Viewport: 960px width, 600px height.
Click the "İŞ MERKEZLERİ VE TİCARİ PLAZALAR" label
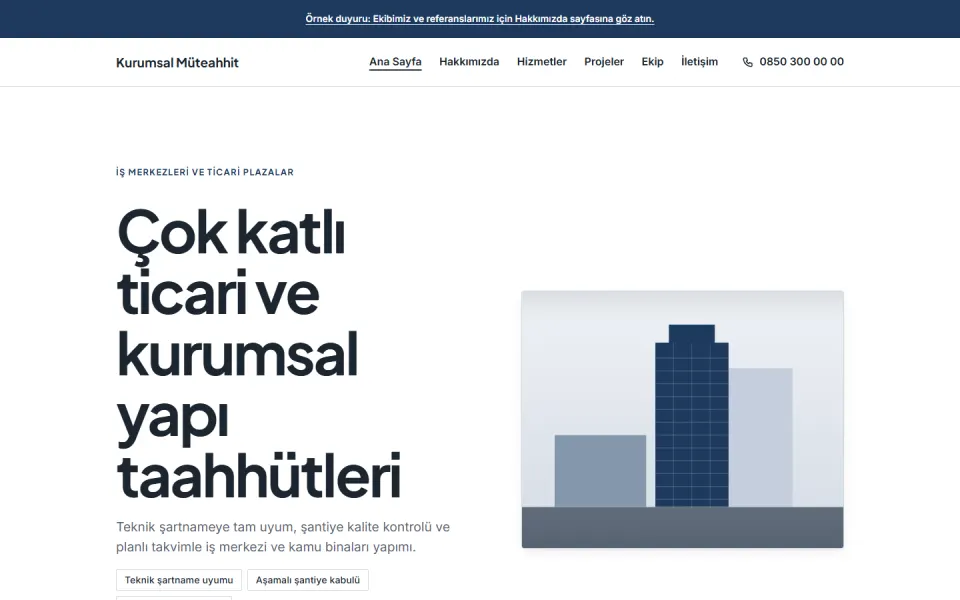pyautogui.click(x=205, y=172)
